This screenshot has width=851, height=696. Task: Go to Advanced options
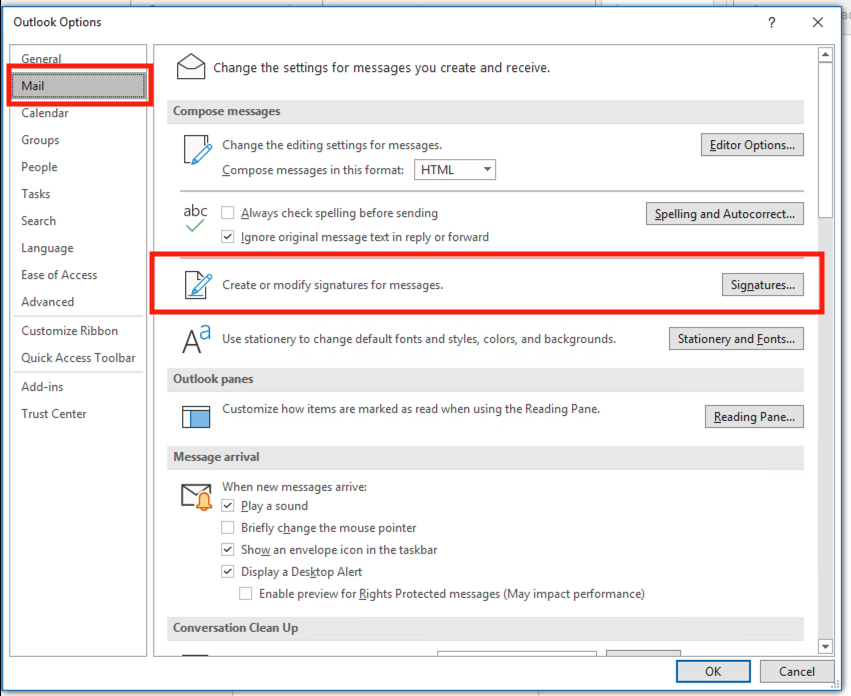click(78, 302)
